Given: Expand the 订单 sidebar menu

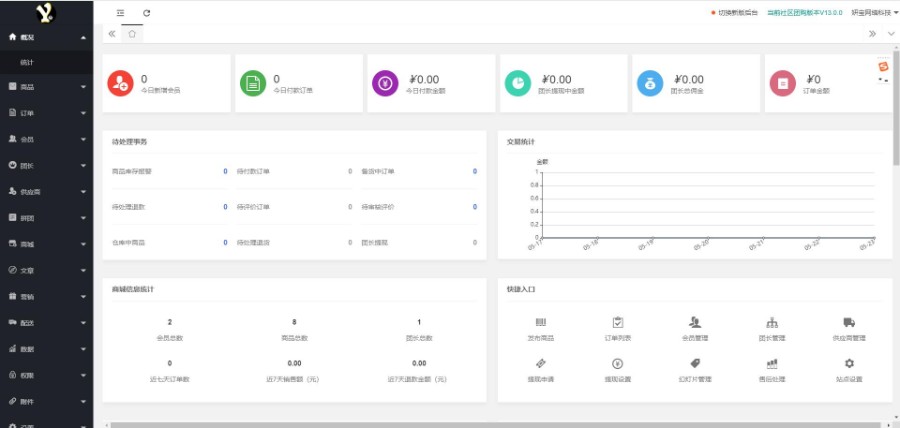Looking at the screenshot, I should (x=46, y=113).
